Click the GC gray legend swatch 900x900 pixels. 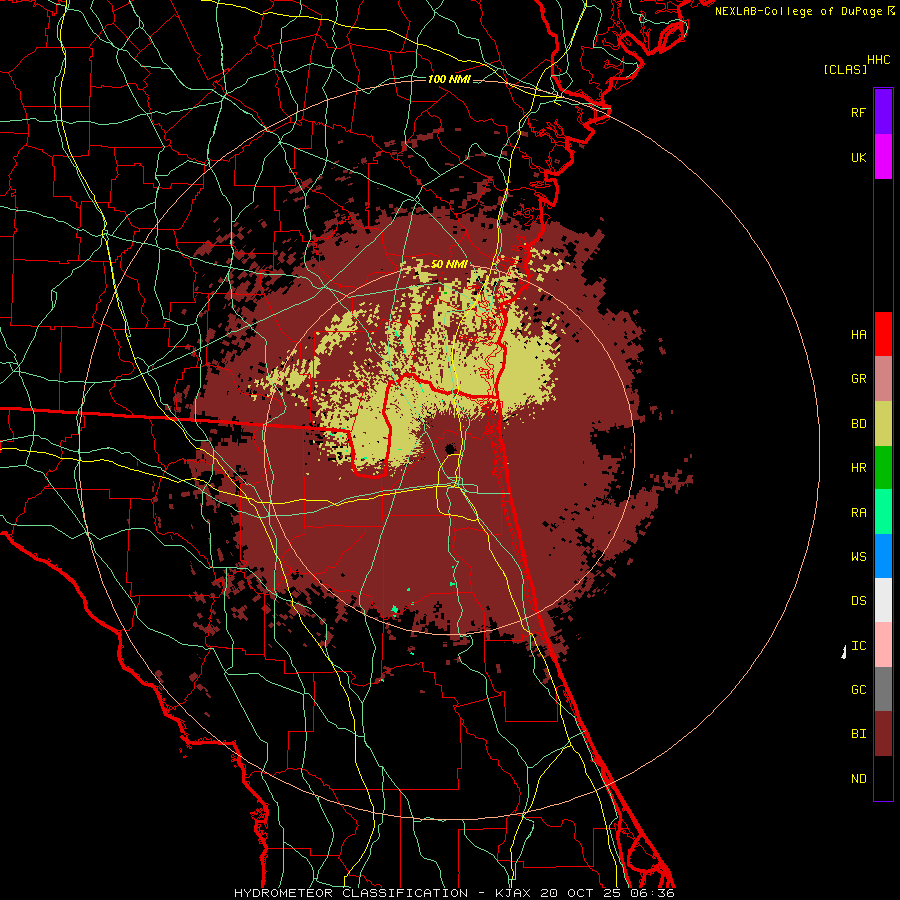click(x=883, y=689)
